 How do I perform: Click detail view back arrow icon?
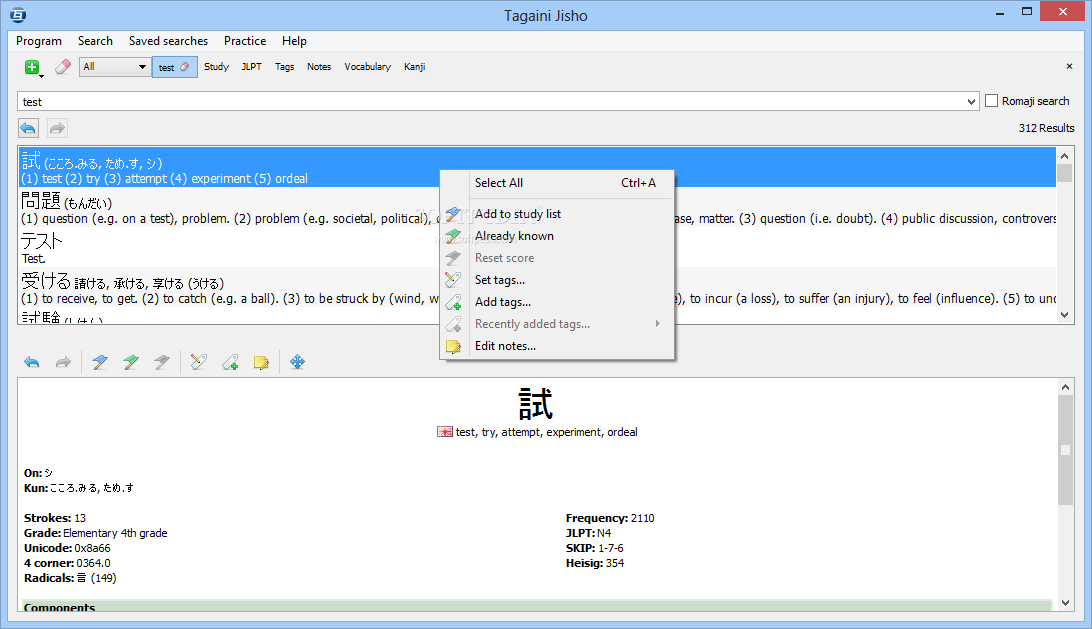point(32,362)
